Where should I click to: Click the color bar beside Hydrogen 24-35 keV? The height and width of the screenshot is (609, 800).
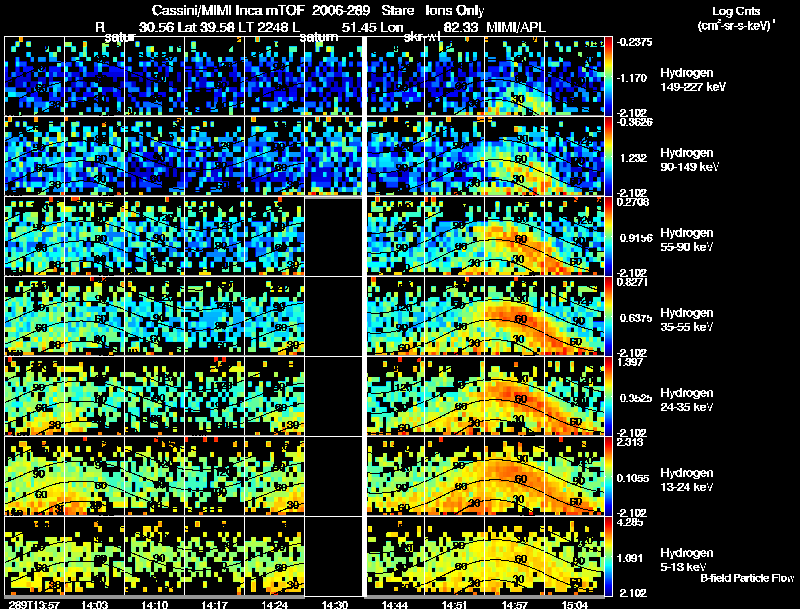[x=608, y=396]
